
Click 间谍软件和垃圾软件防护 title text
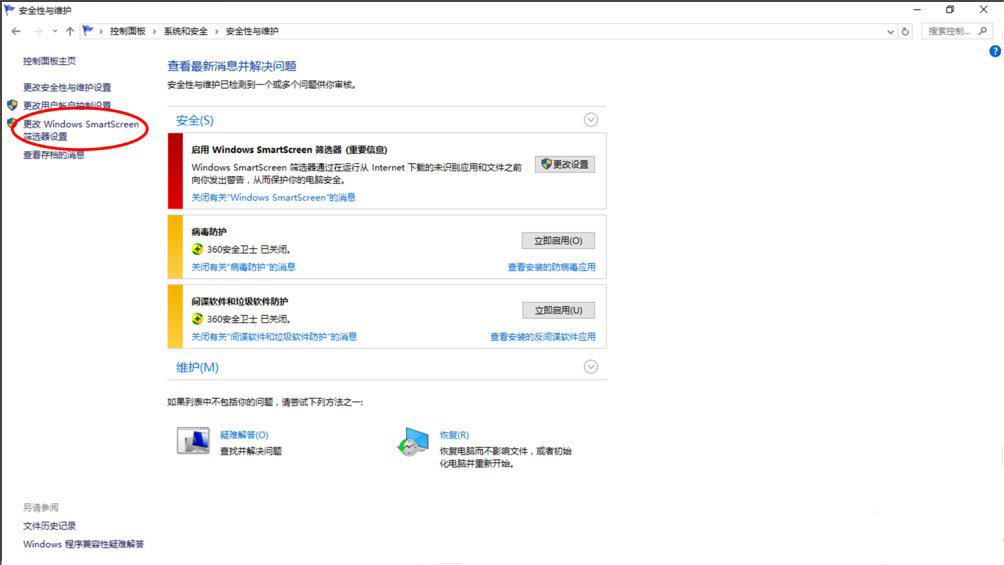click(239, 301)
